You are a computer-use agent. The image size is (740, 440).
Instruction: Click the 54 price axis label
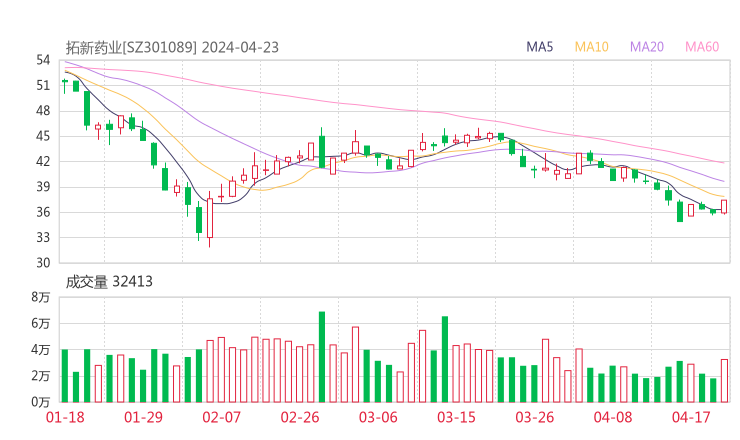click(x=43, y=60)
